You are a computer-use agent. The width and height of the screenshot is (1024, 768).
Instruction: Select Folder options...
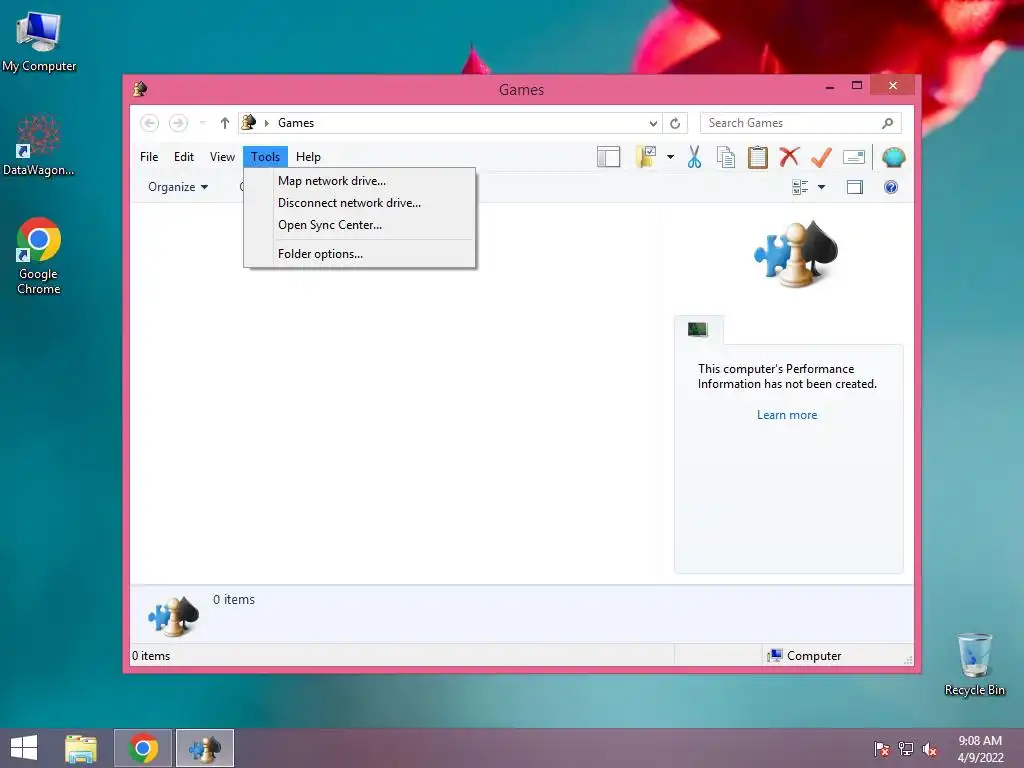click(359, 254)
